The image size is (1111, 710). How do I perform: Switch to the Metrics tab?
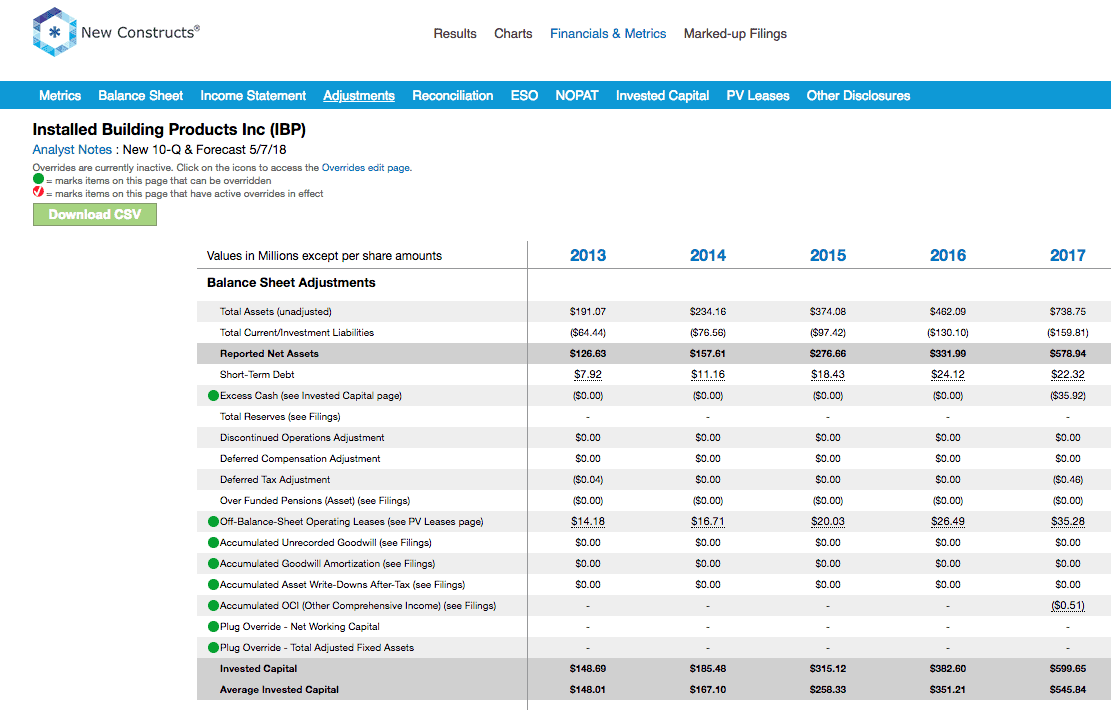pyautogui.click(x=60, y=96)
